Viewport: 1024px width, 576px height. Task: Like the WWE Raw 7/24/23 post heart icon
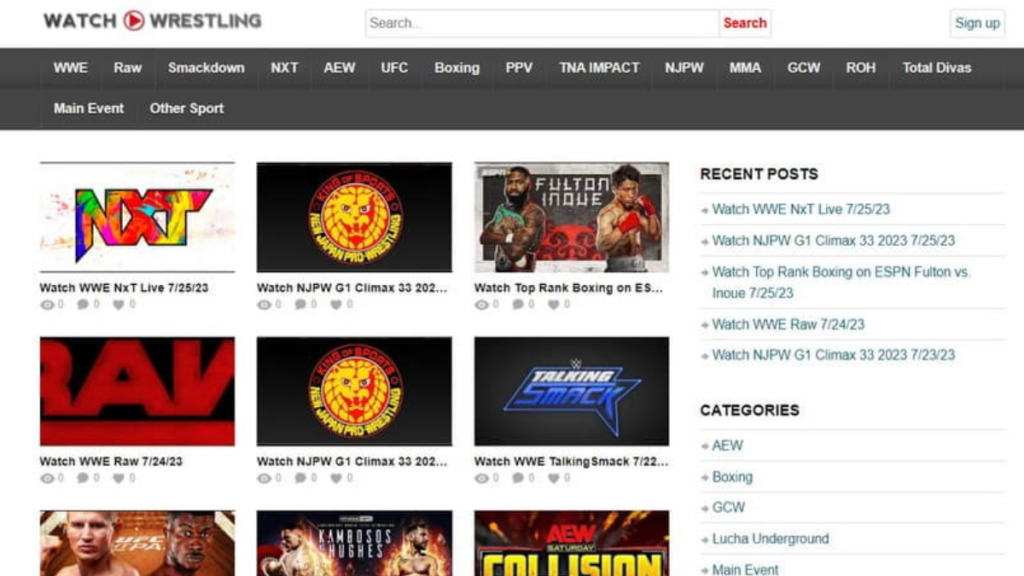(x=118, y=478)
